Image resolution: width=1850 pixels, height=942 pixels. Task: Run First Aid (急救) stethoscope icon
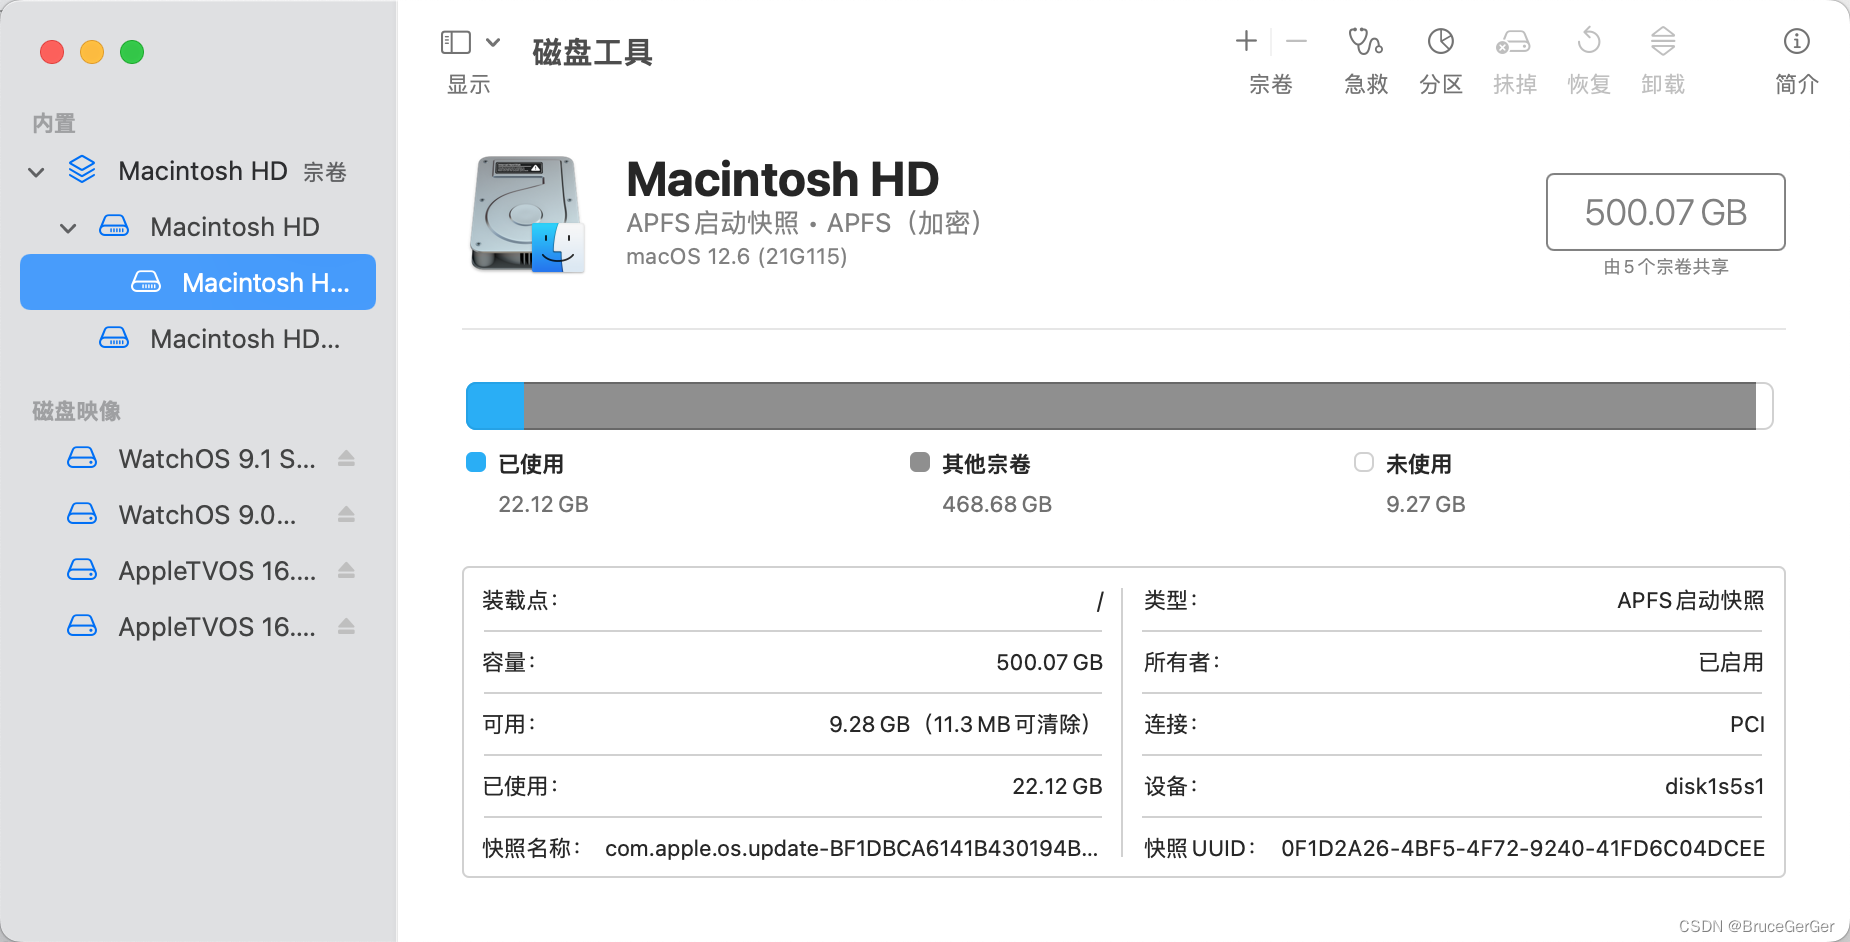(1366, 41)
